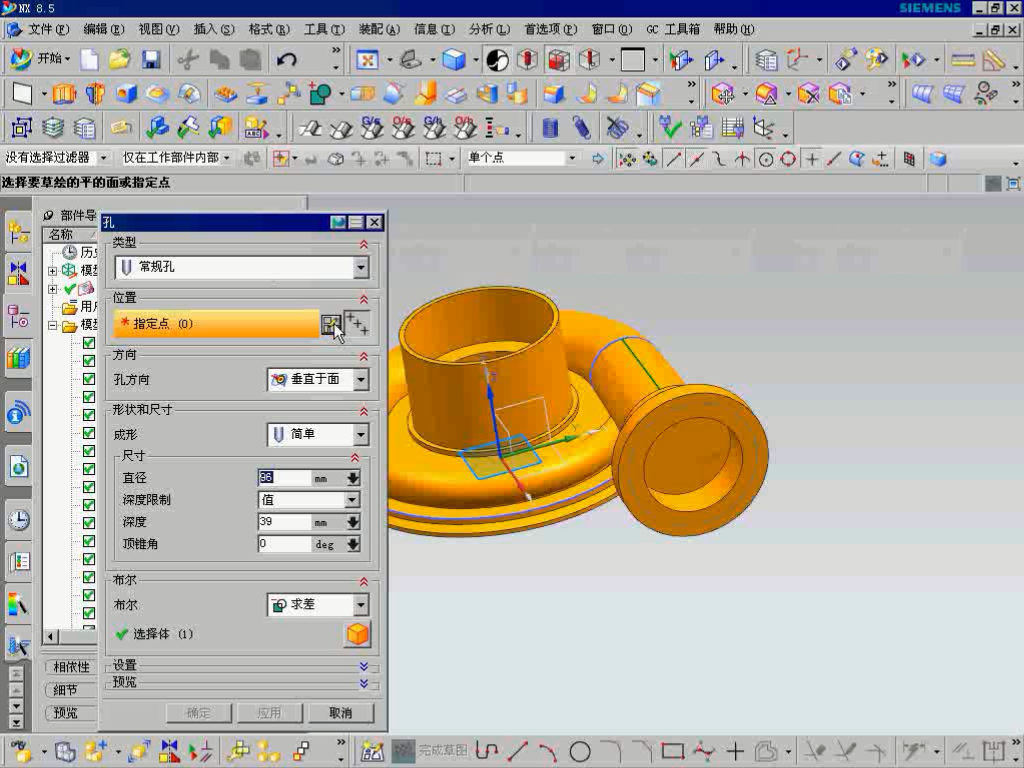Click the Rectangle sketch tool in bottom toolbar

pyautogui.click(x=673, y=752)
